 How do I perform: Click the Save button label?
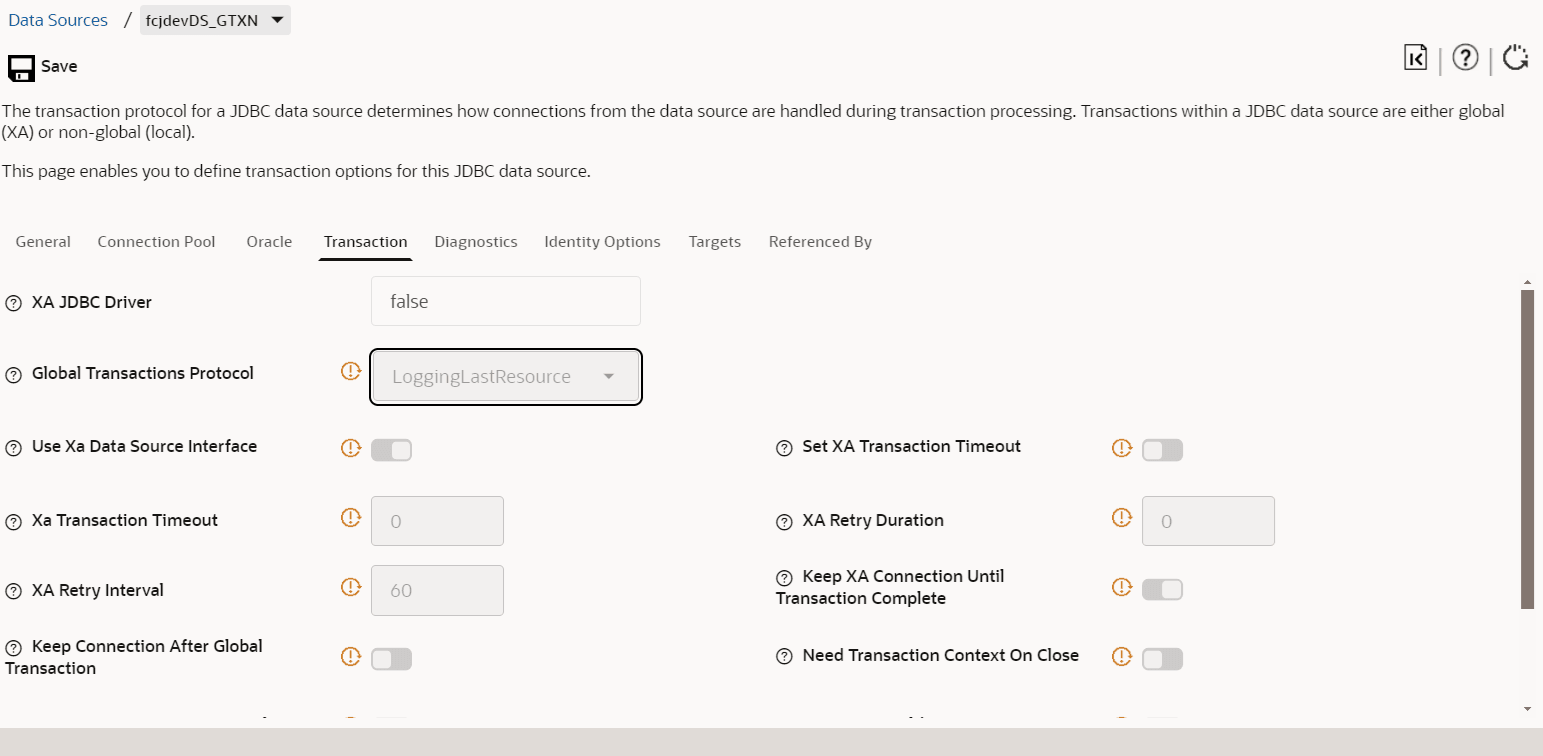pyautogui.click(x=59, y=67)
